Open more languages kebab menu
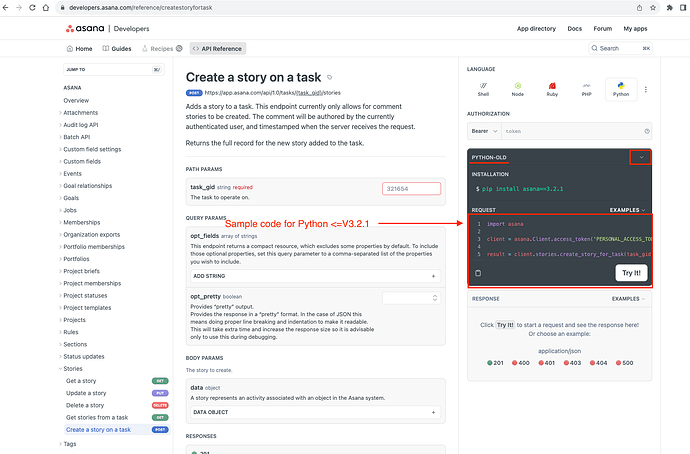This screenshot has width=690, height=454. coord(646,89)
